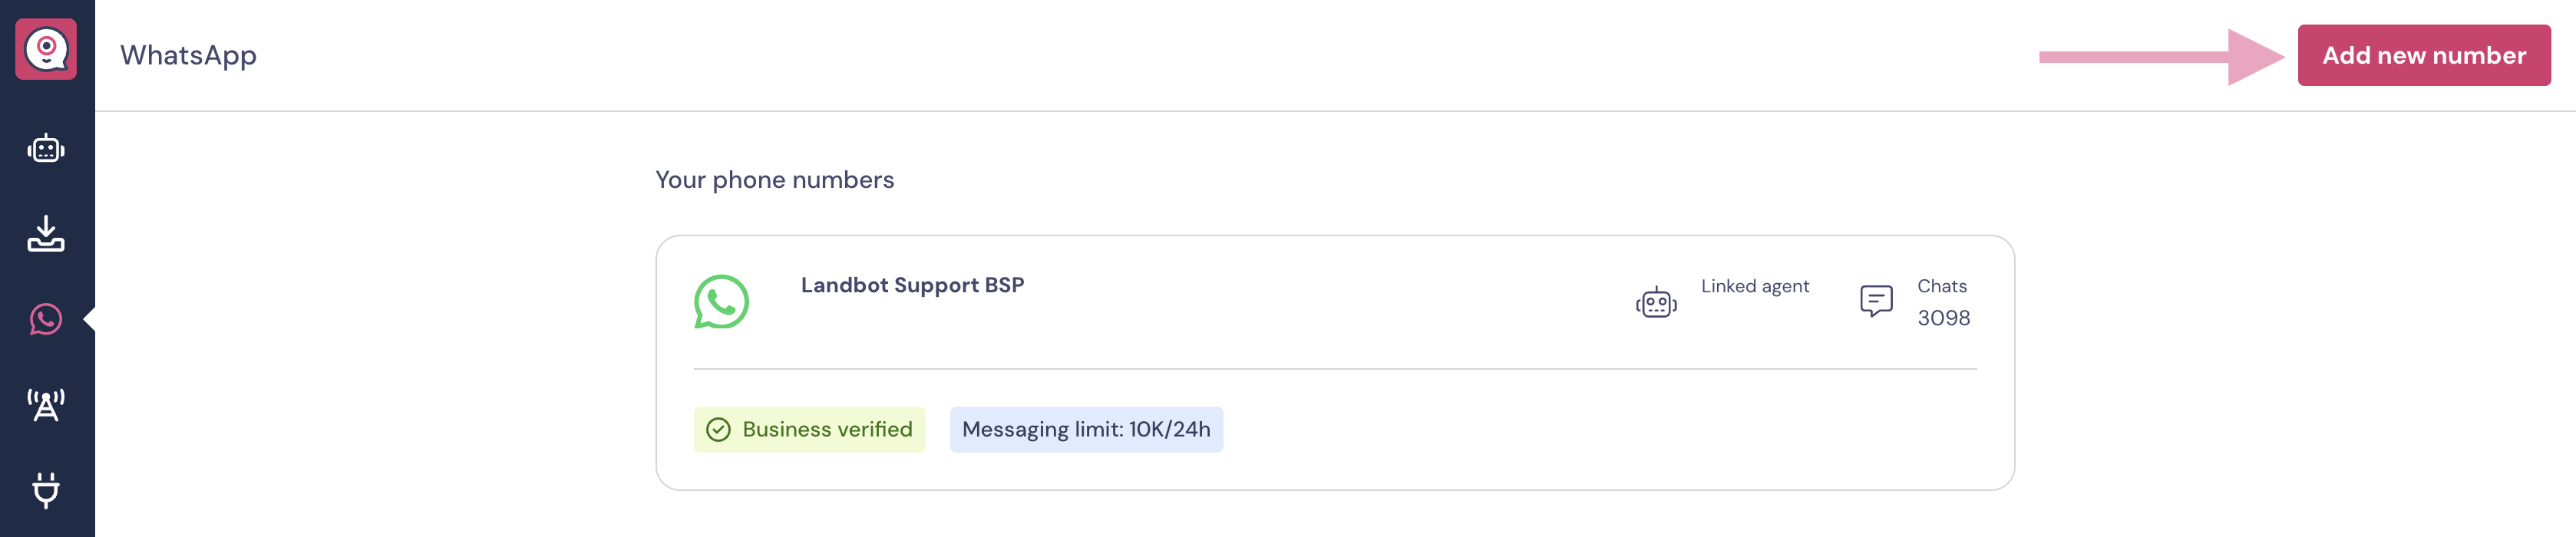Open integrations via the plug icon
2576x537 pixels.
click(x=46, y=490)
